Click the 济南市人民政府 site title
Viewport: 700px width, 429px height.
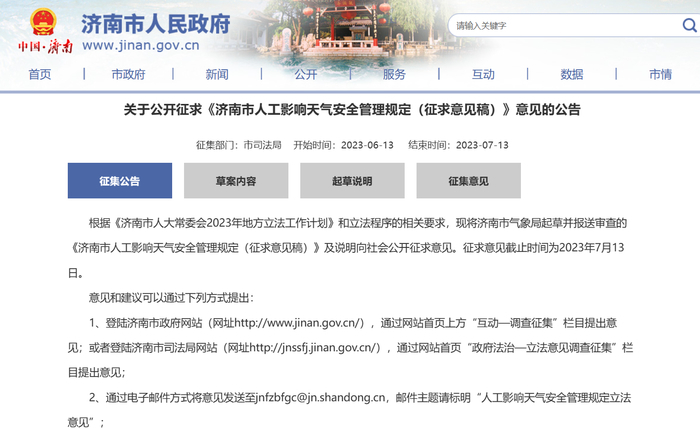pyautogui.click(x=156, y=24)
